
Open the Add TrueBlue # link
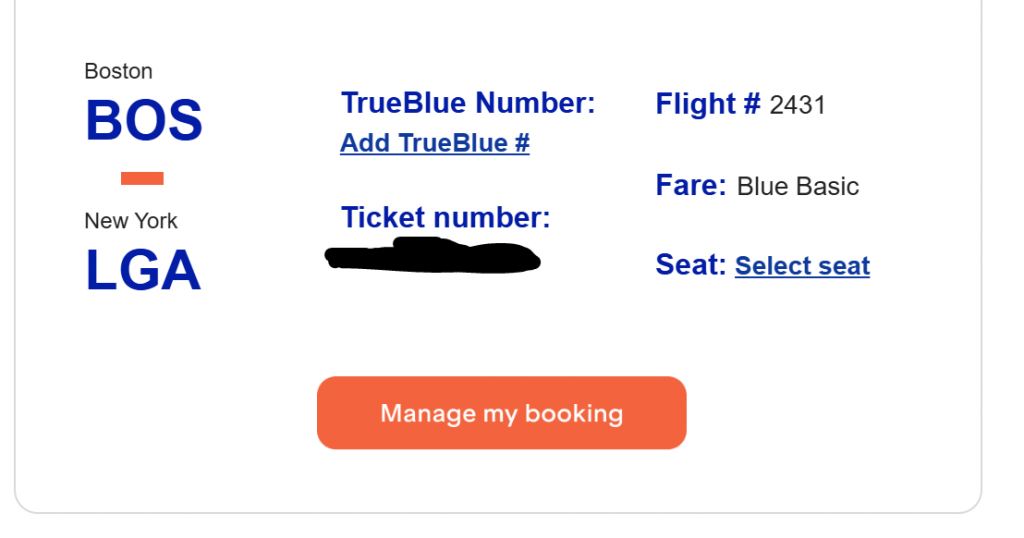click(x=435, y=143)
